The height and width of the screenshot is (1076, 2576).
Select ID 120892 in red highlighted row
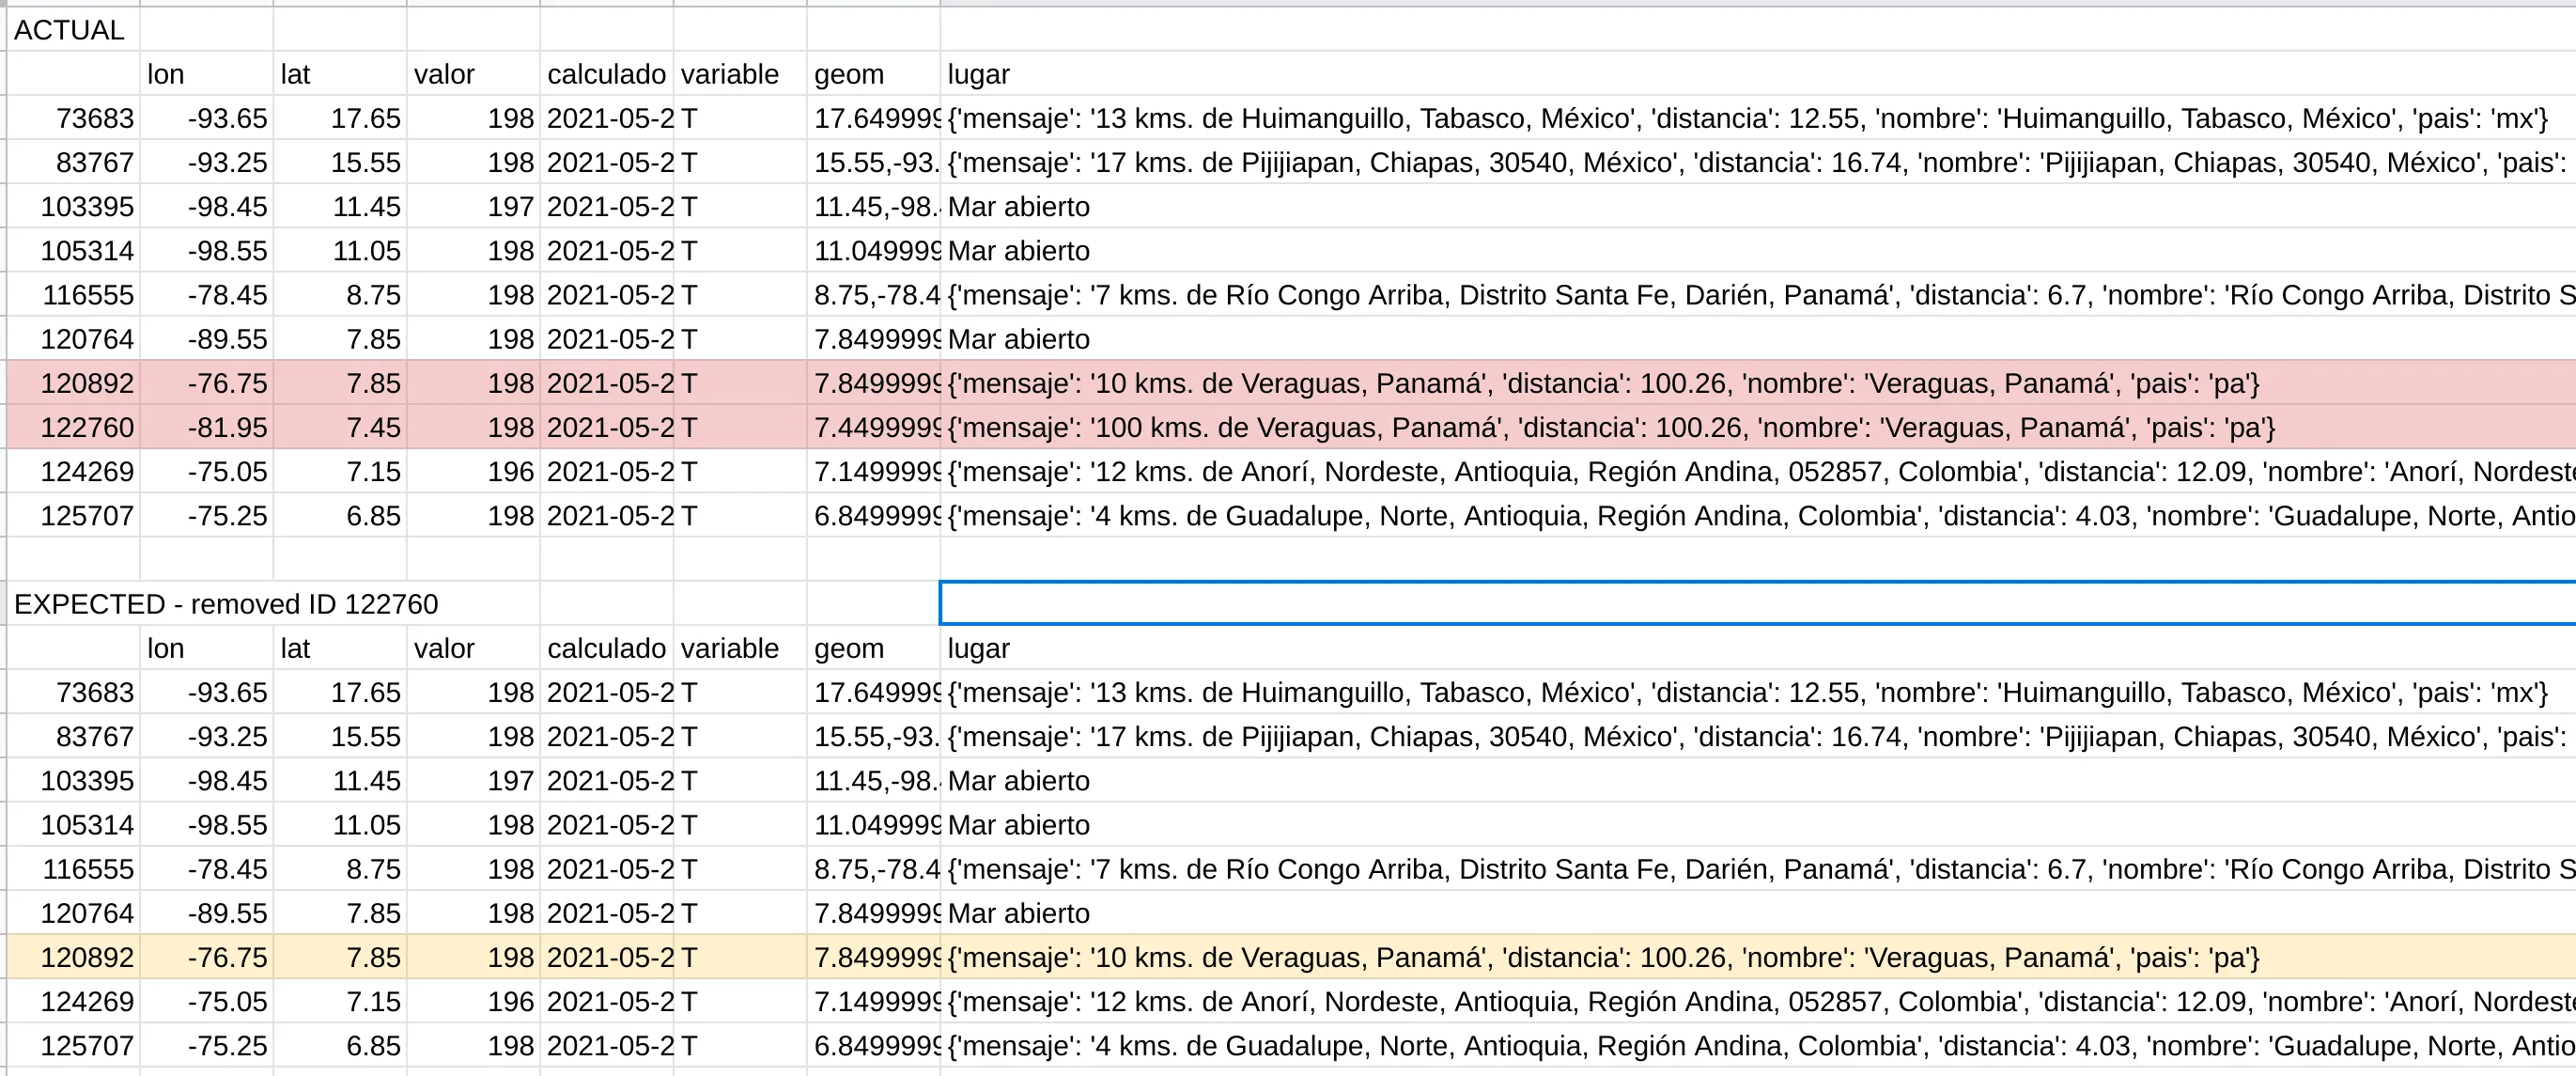tap(86, 383)
